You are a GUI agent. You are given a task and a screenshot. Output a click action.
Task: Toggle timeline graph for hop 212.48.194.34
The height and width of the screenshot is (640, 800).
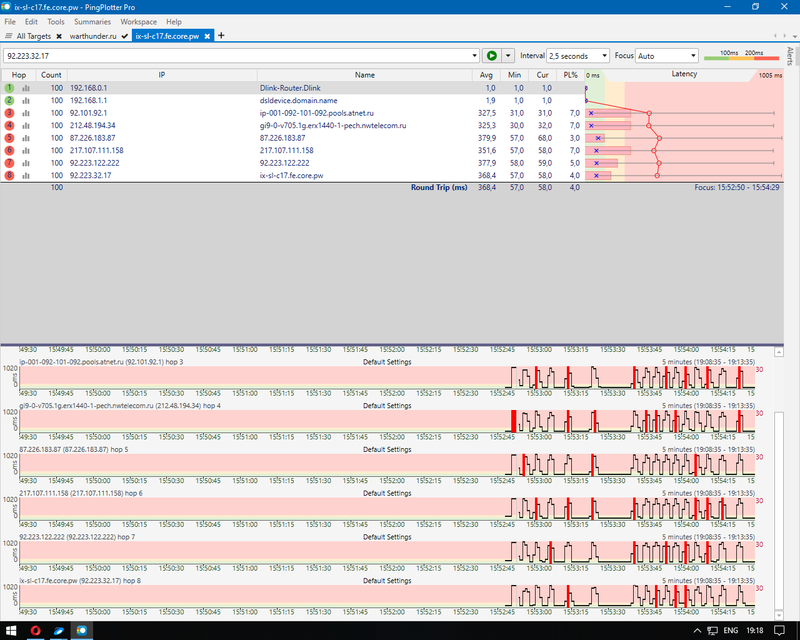26,126
